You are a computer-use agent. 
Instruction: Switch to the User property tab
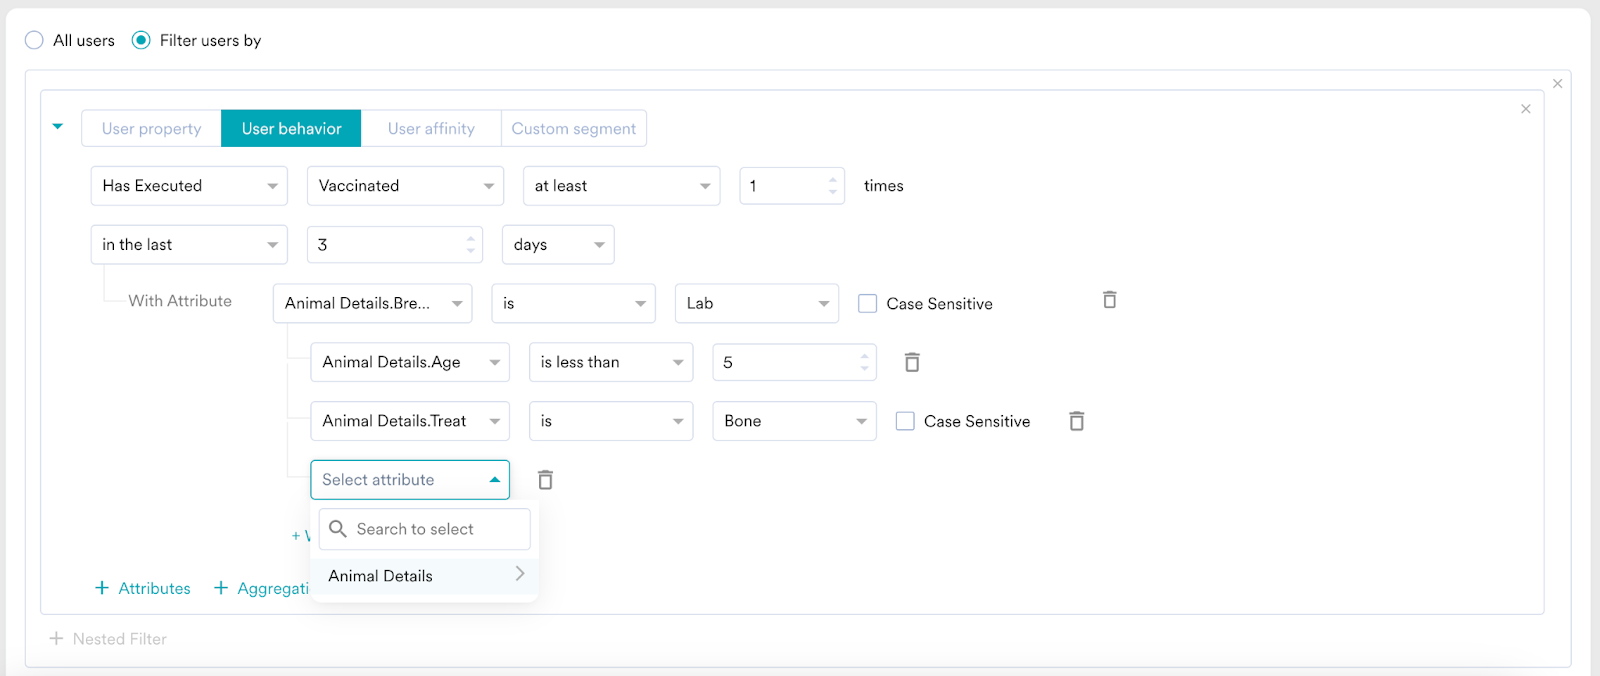[151, 129]
